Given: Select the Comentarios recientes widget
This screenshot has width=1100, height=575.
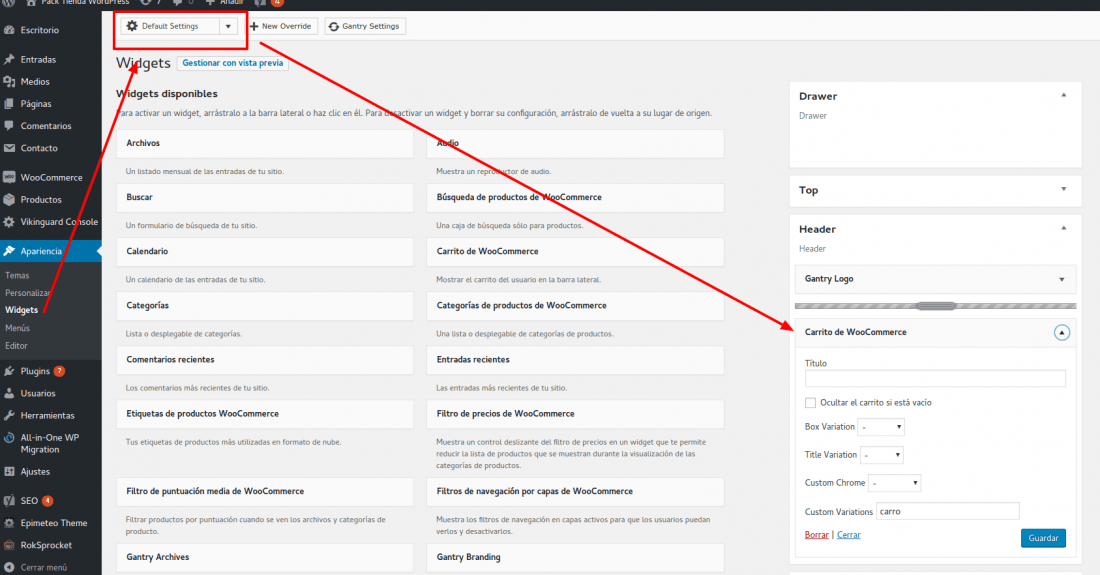Looking at the screenshot, I should (x=264, y=359).
